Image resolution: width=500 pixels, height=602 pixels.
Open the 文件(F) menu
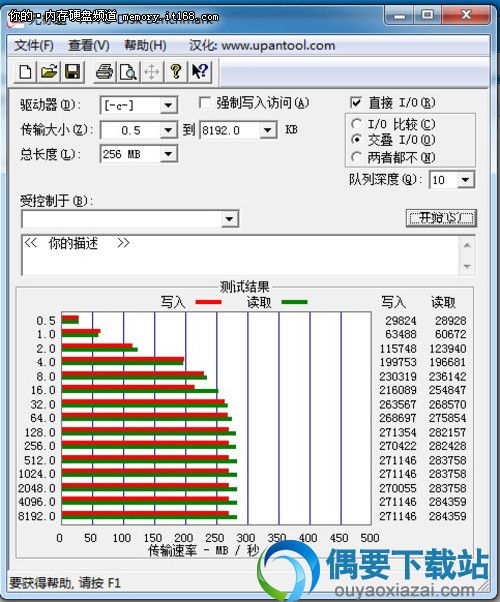pyautogui.click(x=34, y=46)
